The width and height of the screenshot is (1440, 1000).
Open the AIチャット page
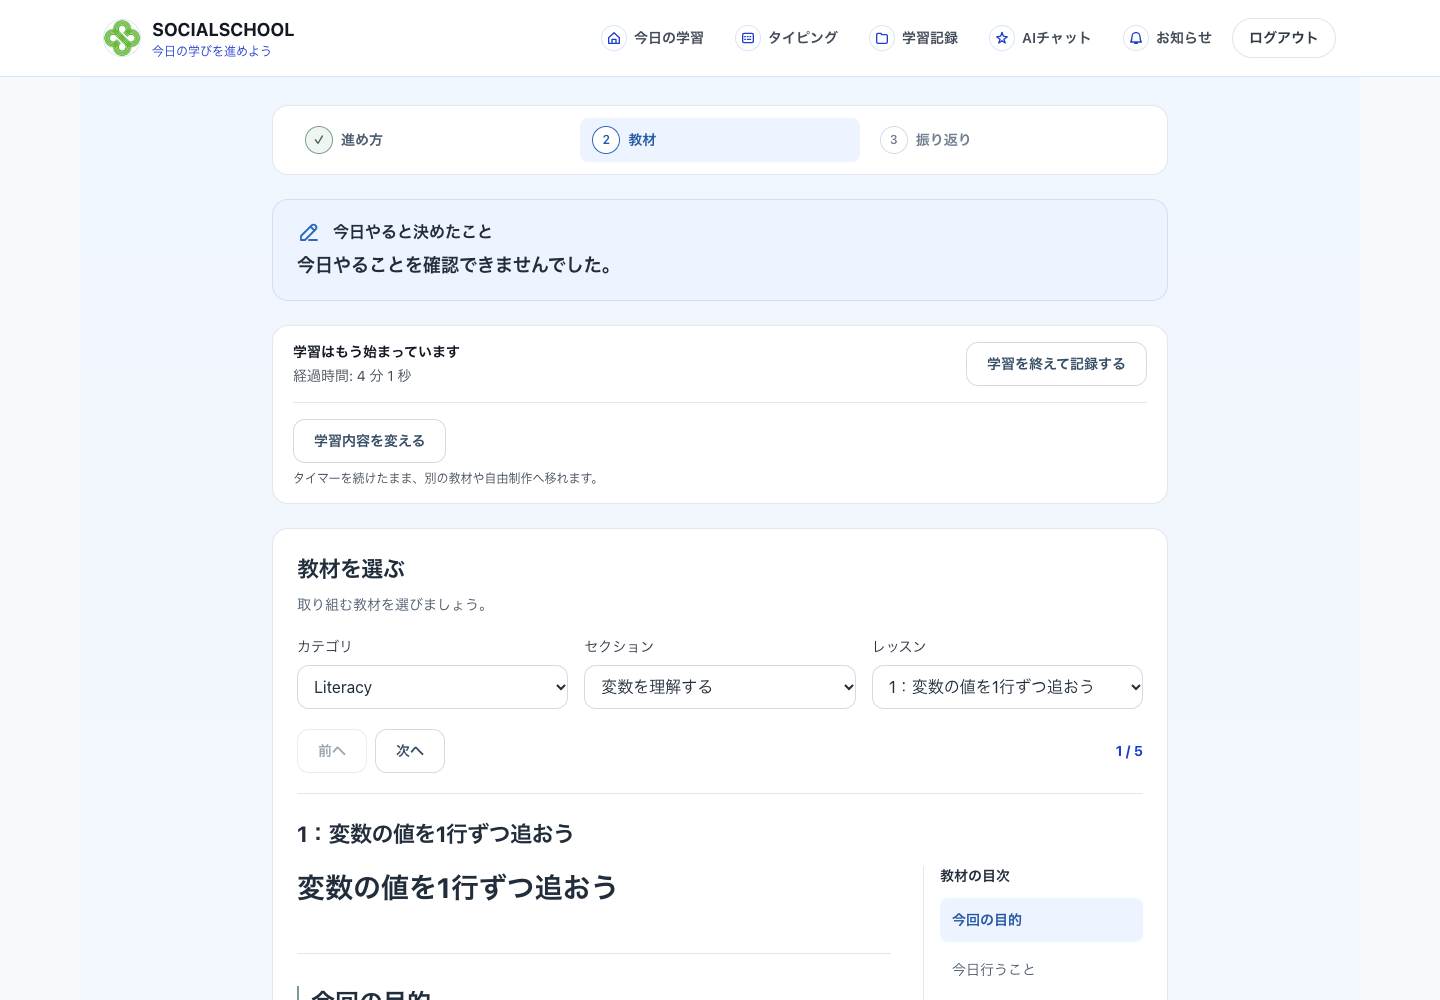pos(1041,38)
